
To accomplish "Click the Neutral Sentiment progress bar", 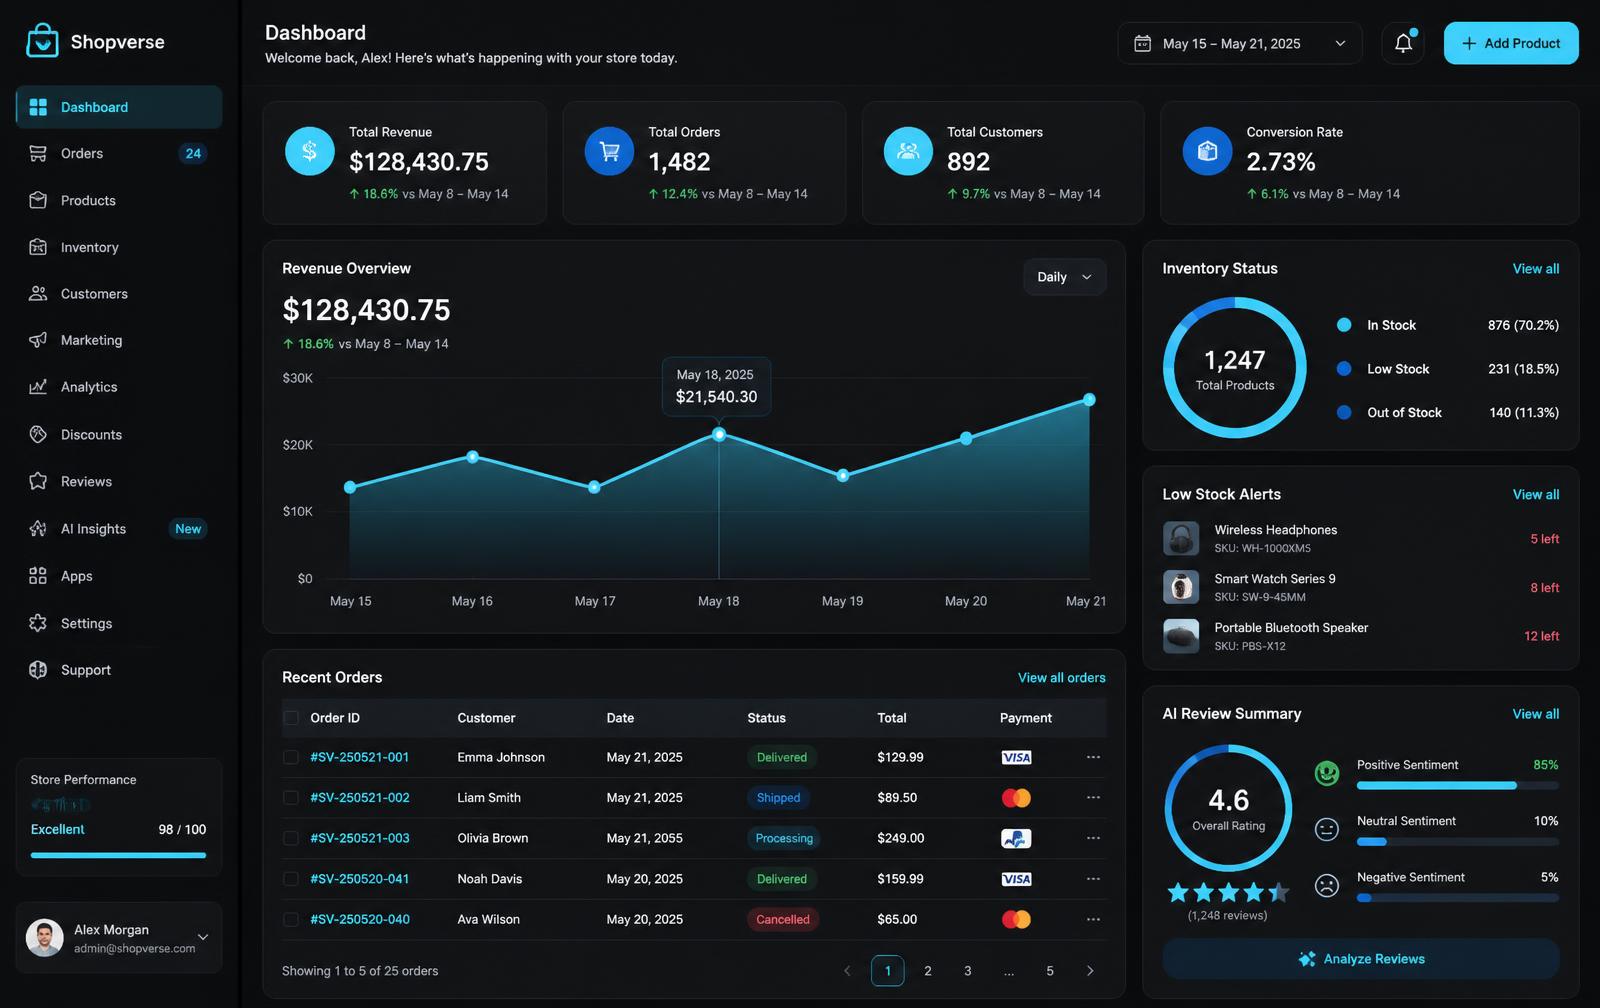I will 1457,842.
